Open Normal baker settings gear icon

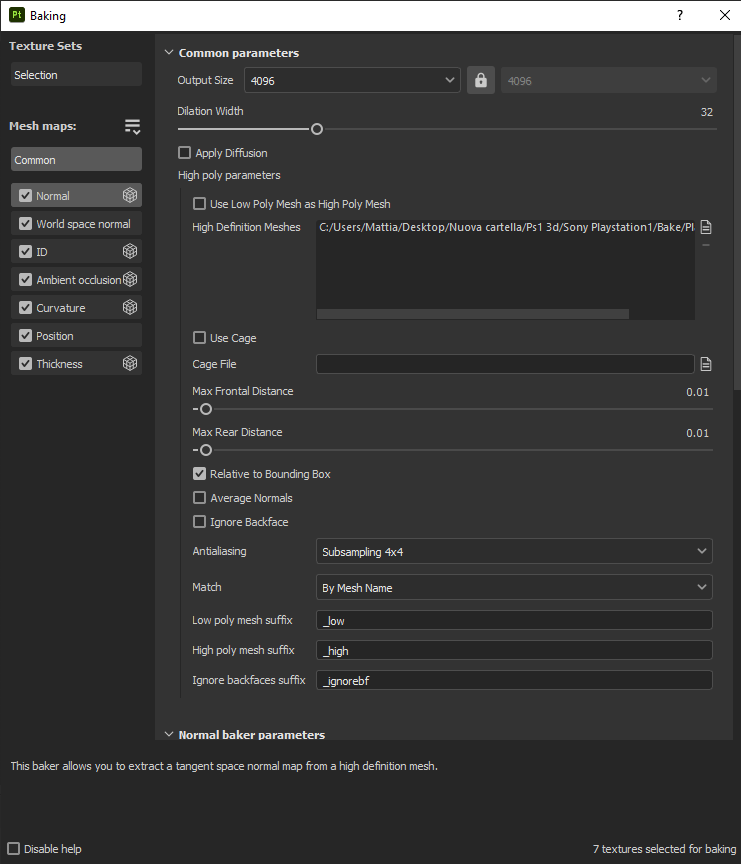tap(131, 195)
